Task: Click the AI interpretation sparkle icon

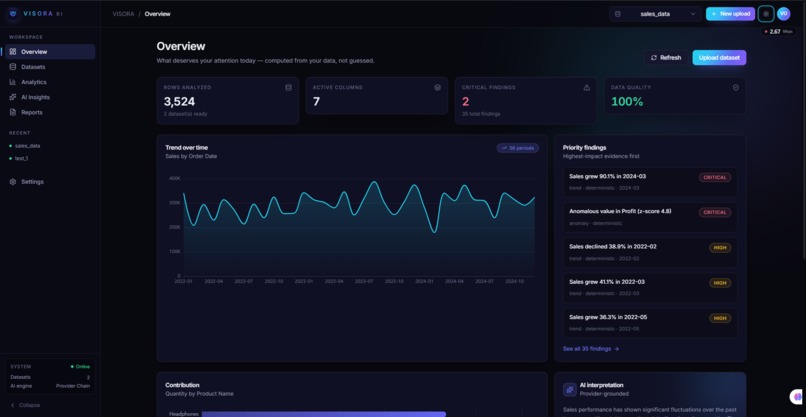Action: [570, 390]
